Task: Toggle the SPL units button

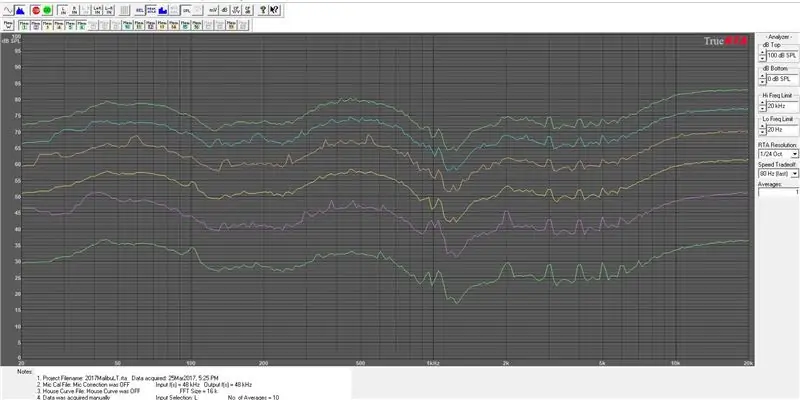Action: click(186, 10)
